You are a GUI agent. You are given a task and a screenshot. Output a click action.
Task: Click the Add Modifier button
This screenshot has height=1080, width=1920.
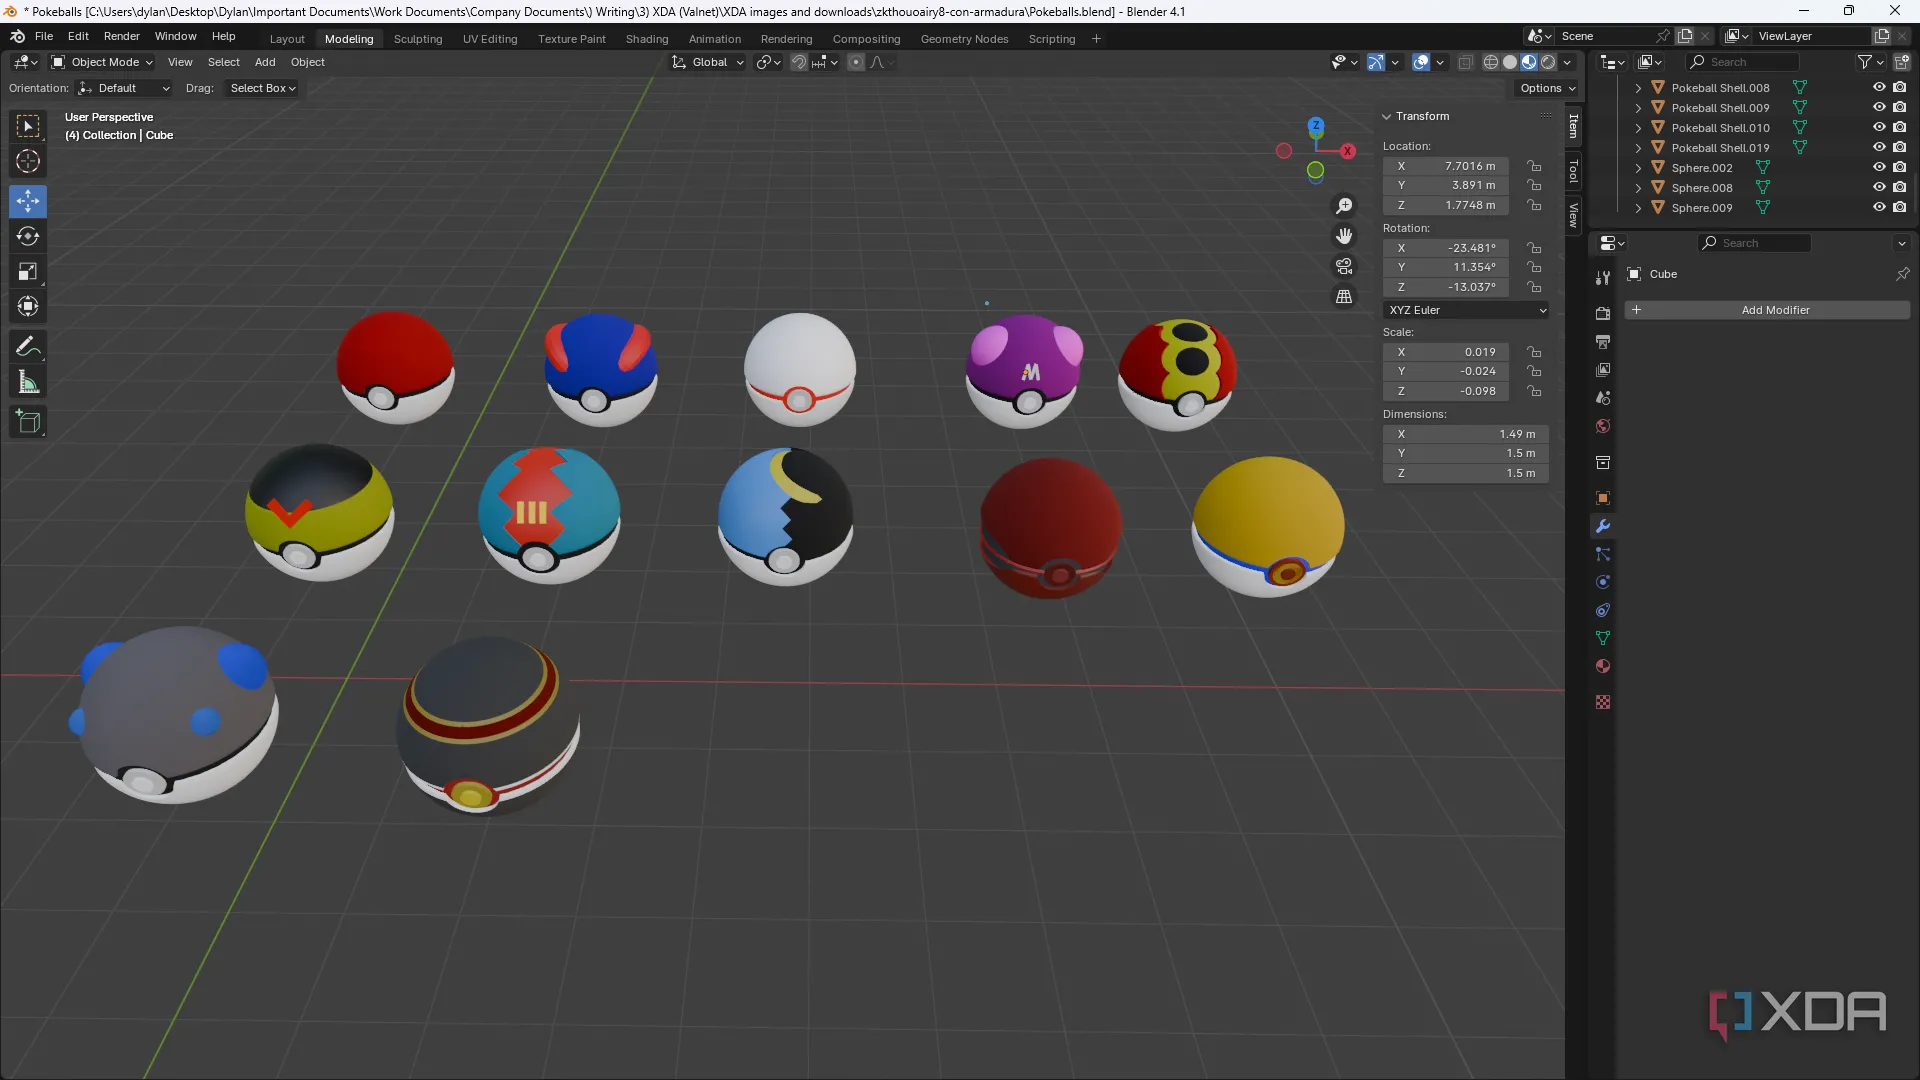click(1768, 310)
